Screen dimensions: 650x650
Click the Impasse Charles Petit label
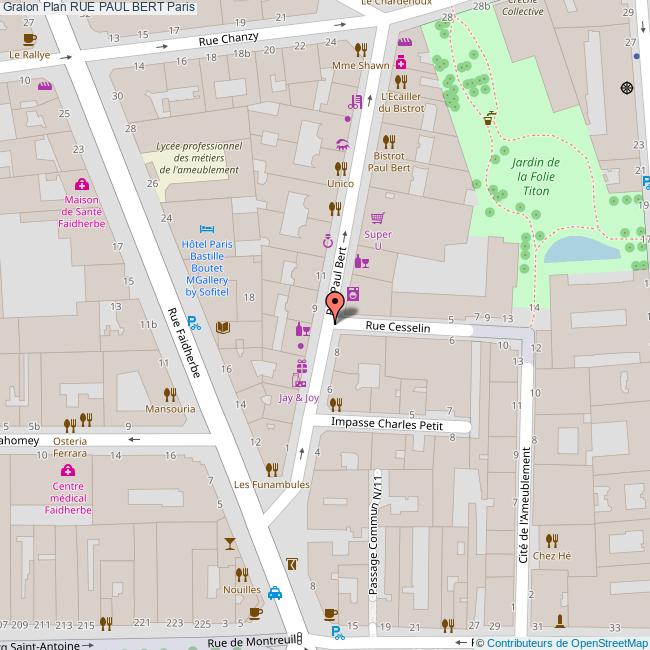(x=387, y=424)
